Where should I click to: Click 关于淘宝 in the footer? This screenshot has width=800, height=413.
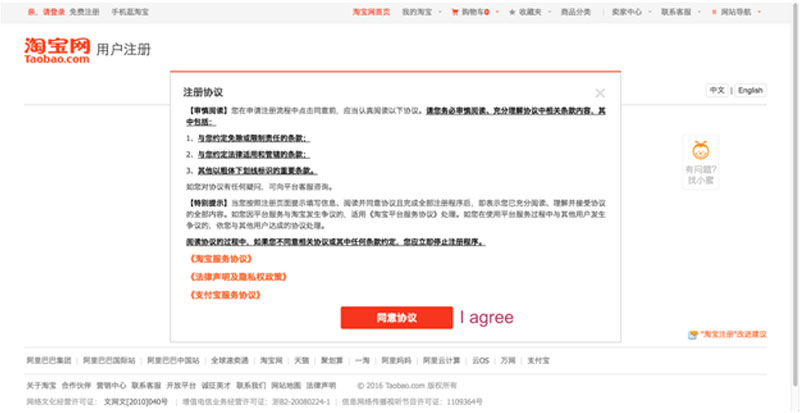41,385
